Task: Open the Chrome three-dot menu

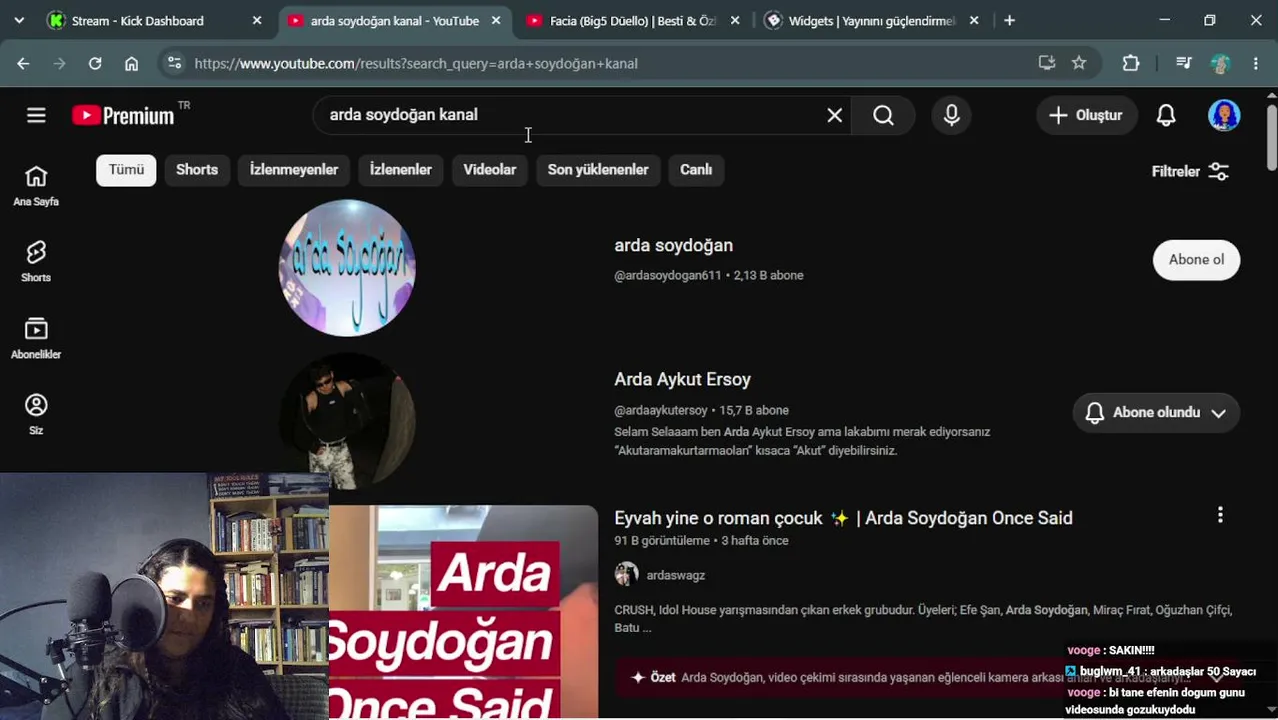Action: click(x=1256, y=63)
